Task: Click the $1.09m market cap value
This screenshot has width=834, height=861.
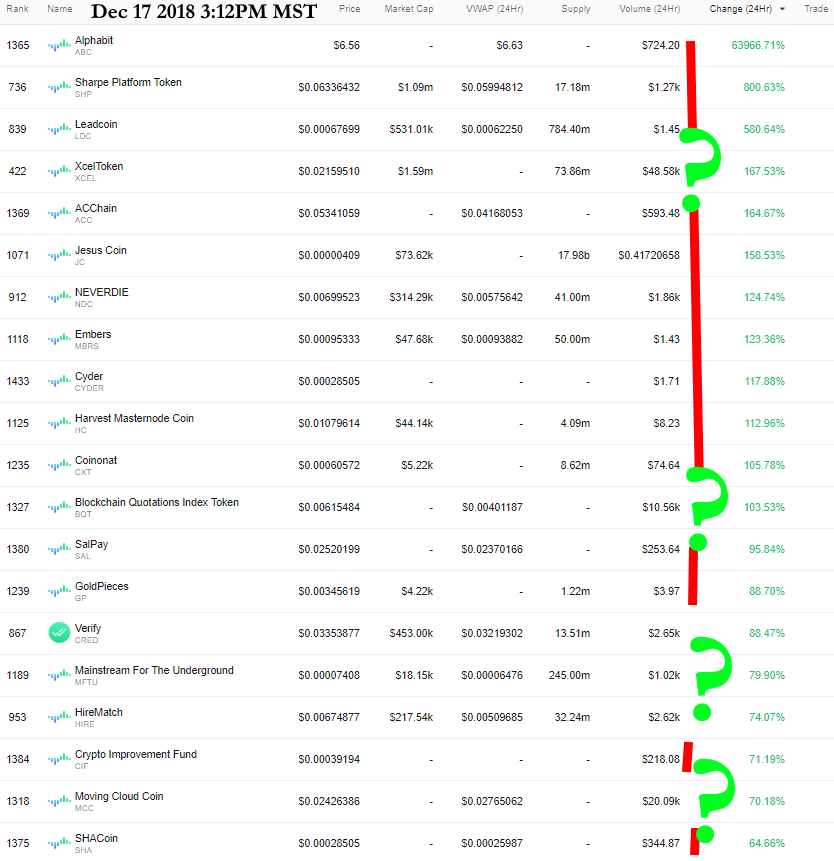Action: coord(415,87)
